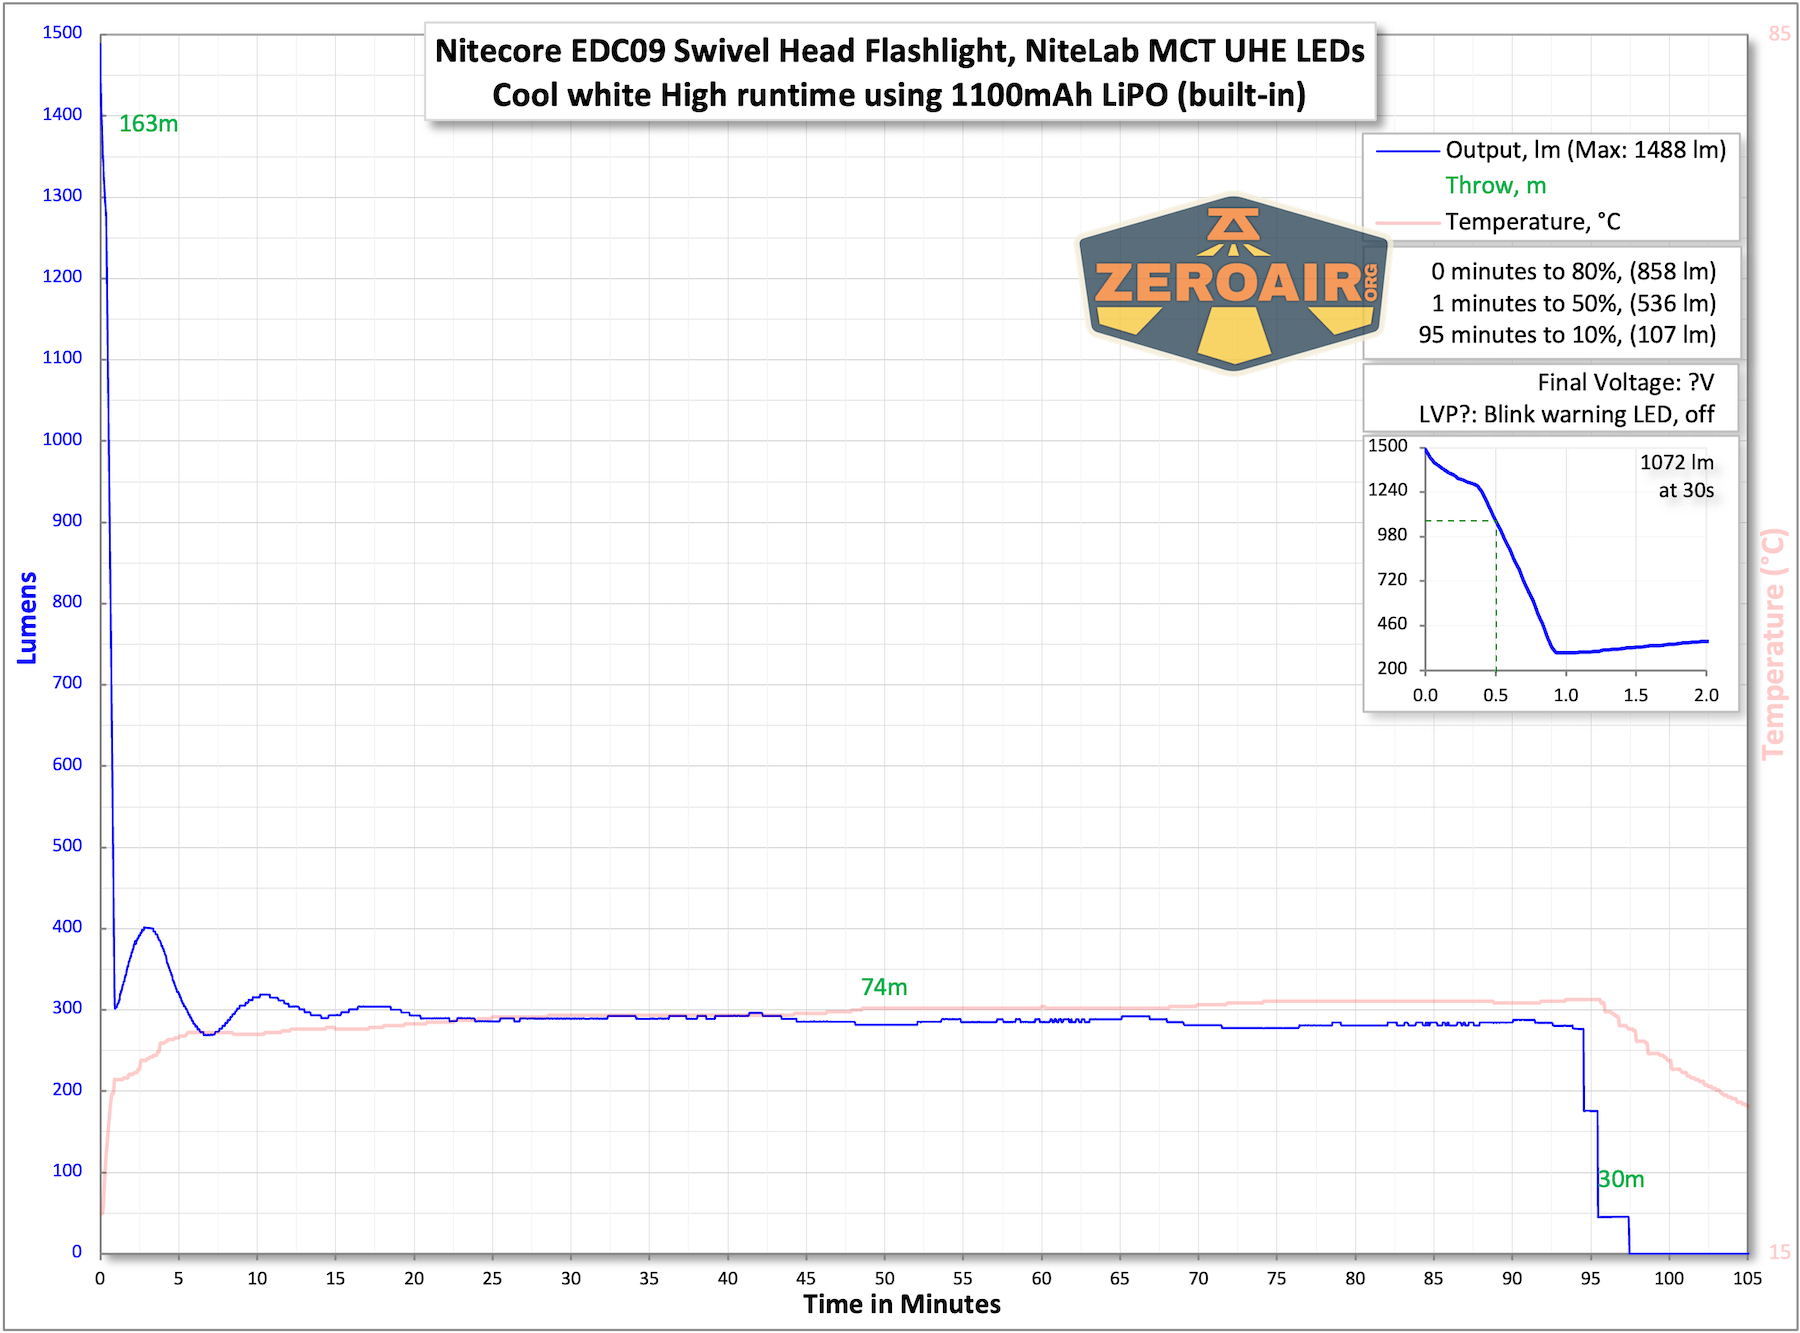
Task: Click the "95 minutes to 10%" statistic
Action: 1566,335
